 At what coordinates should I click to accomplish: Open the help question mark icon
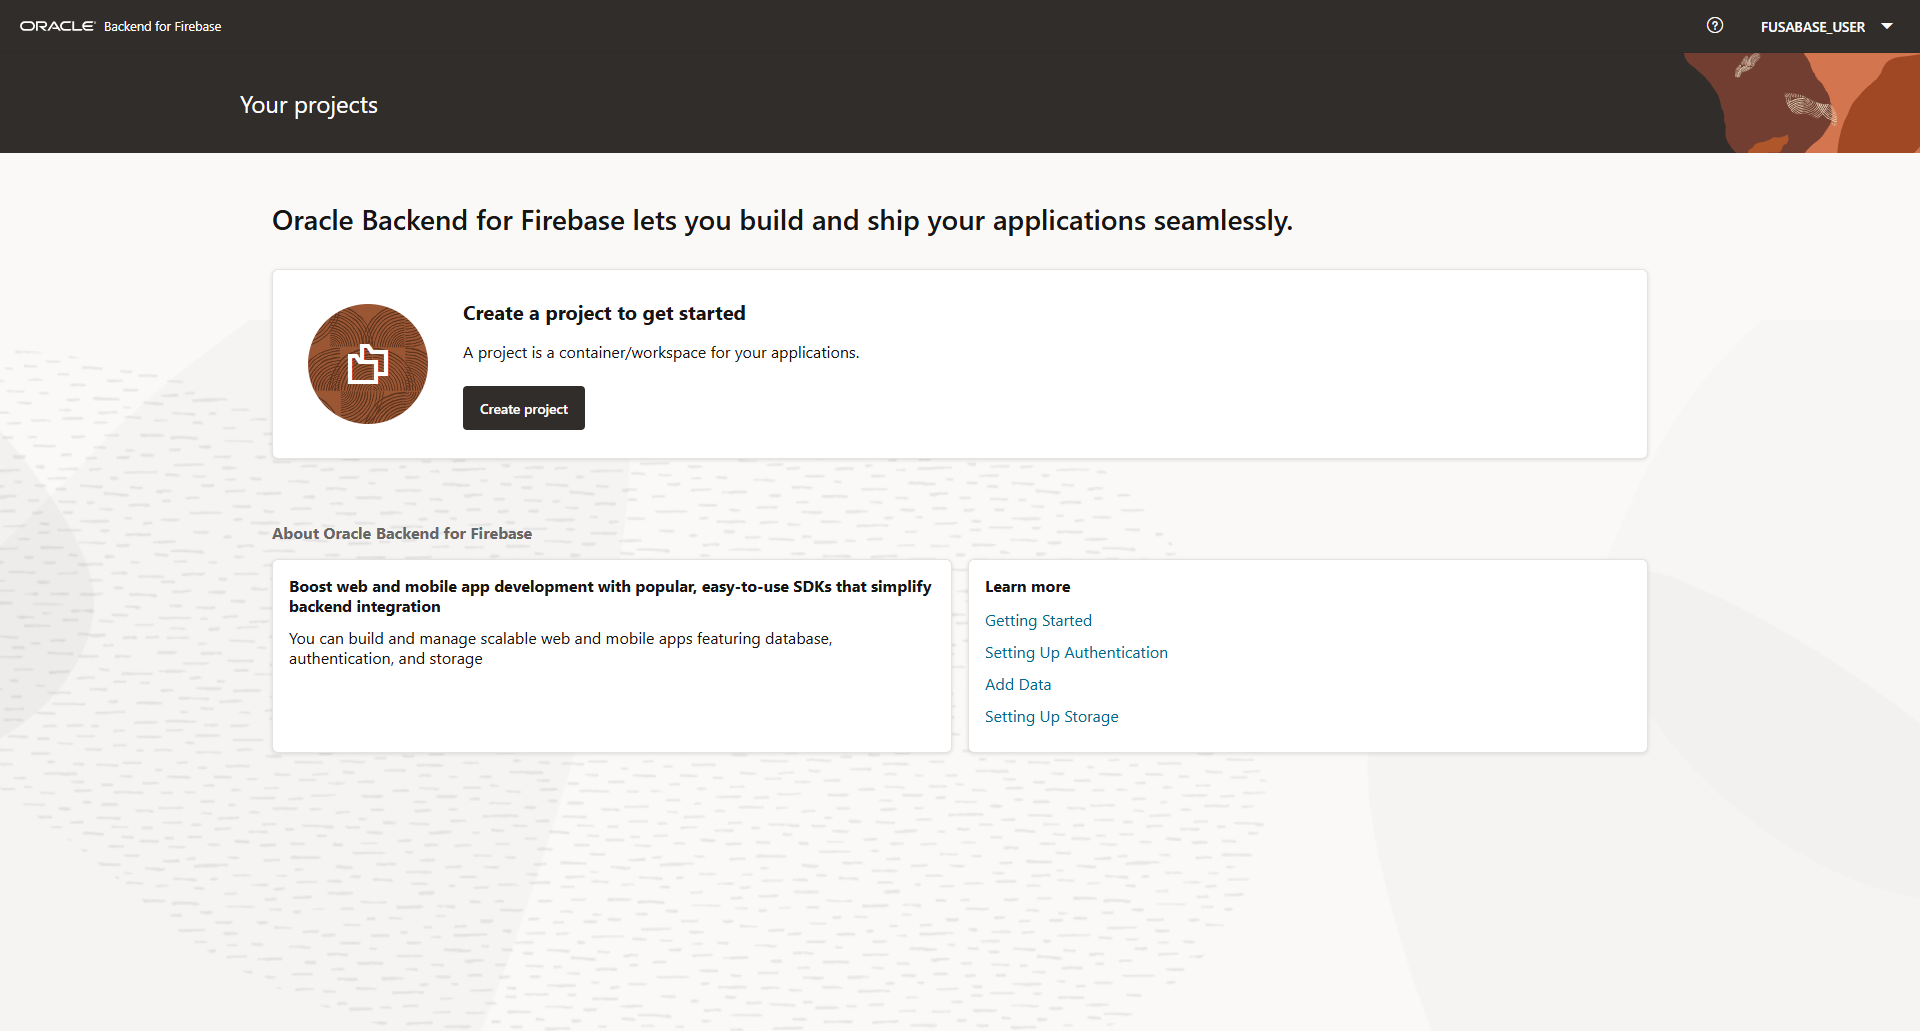1715,26
